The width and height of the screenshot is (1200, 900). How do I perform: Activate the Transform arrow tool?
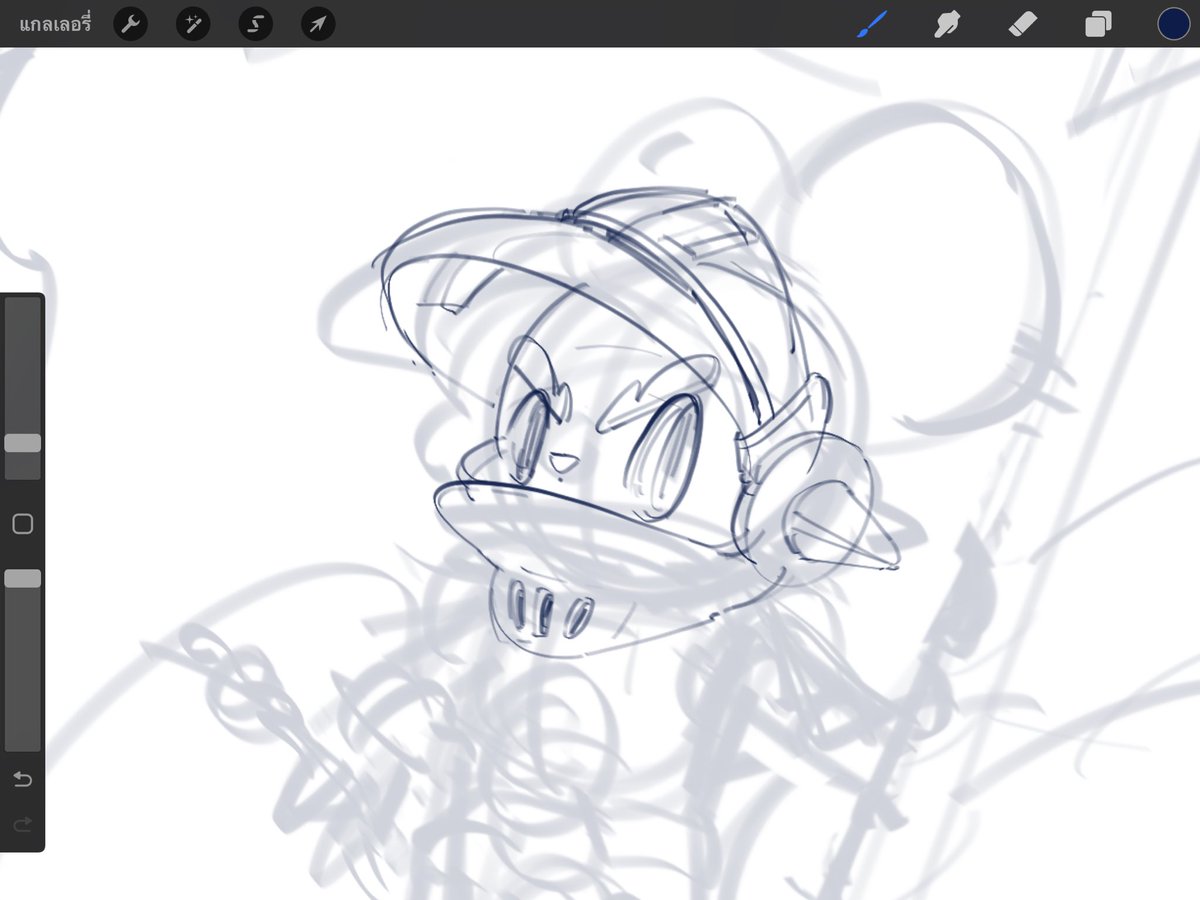point(318,24)
